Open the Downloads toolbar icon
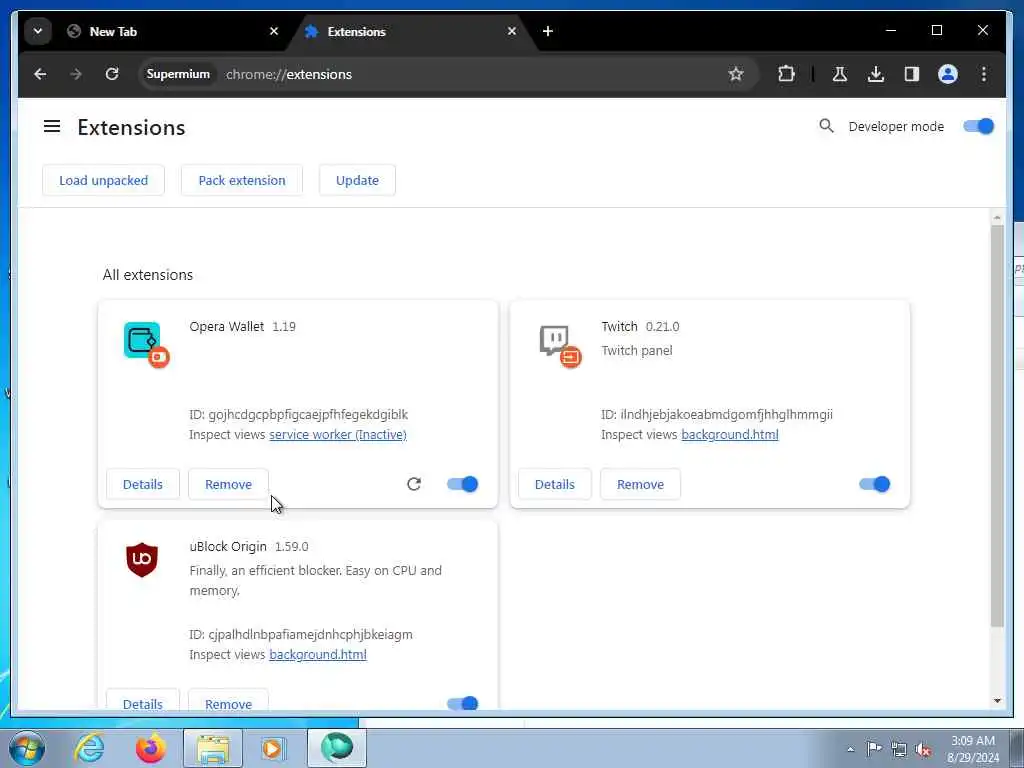Viewport: 1024px width, 768px height. point(876,74)
